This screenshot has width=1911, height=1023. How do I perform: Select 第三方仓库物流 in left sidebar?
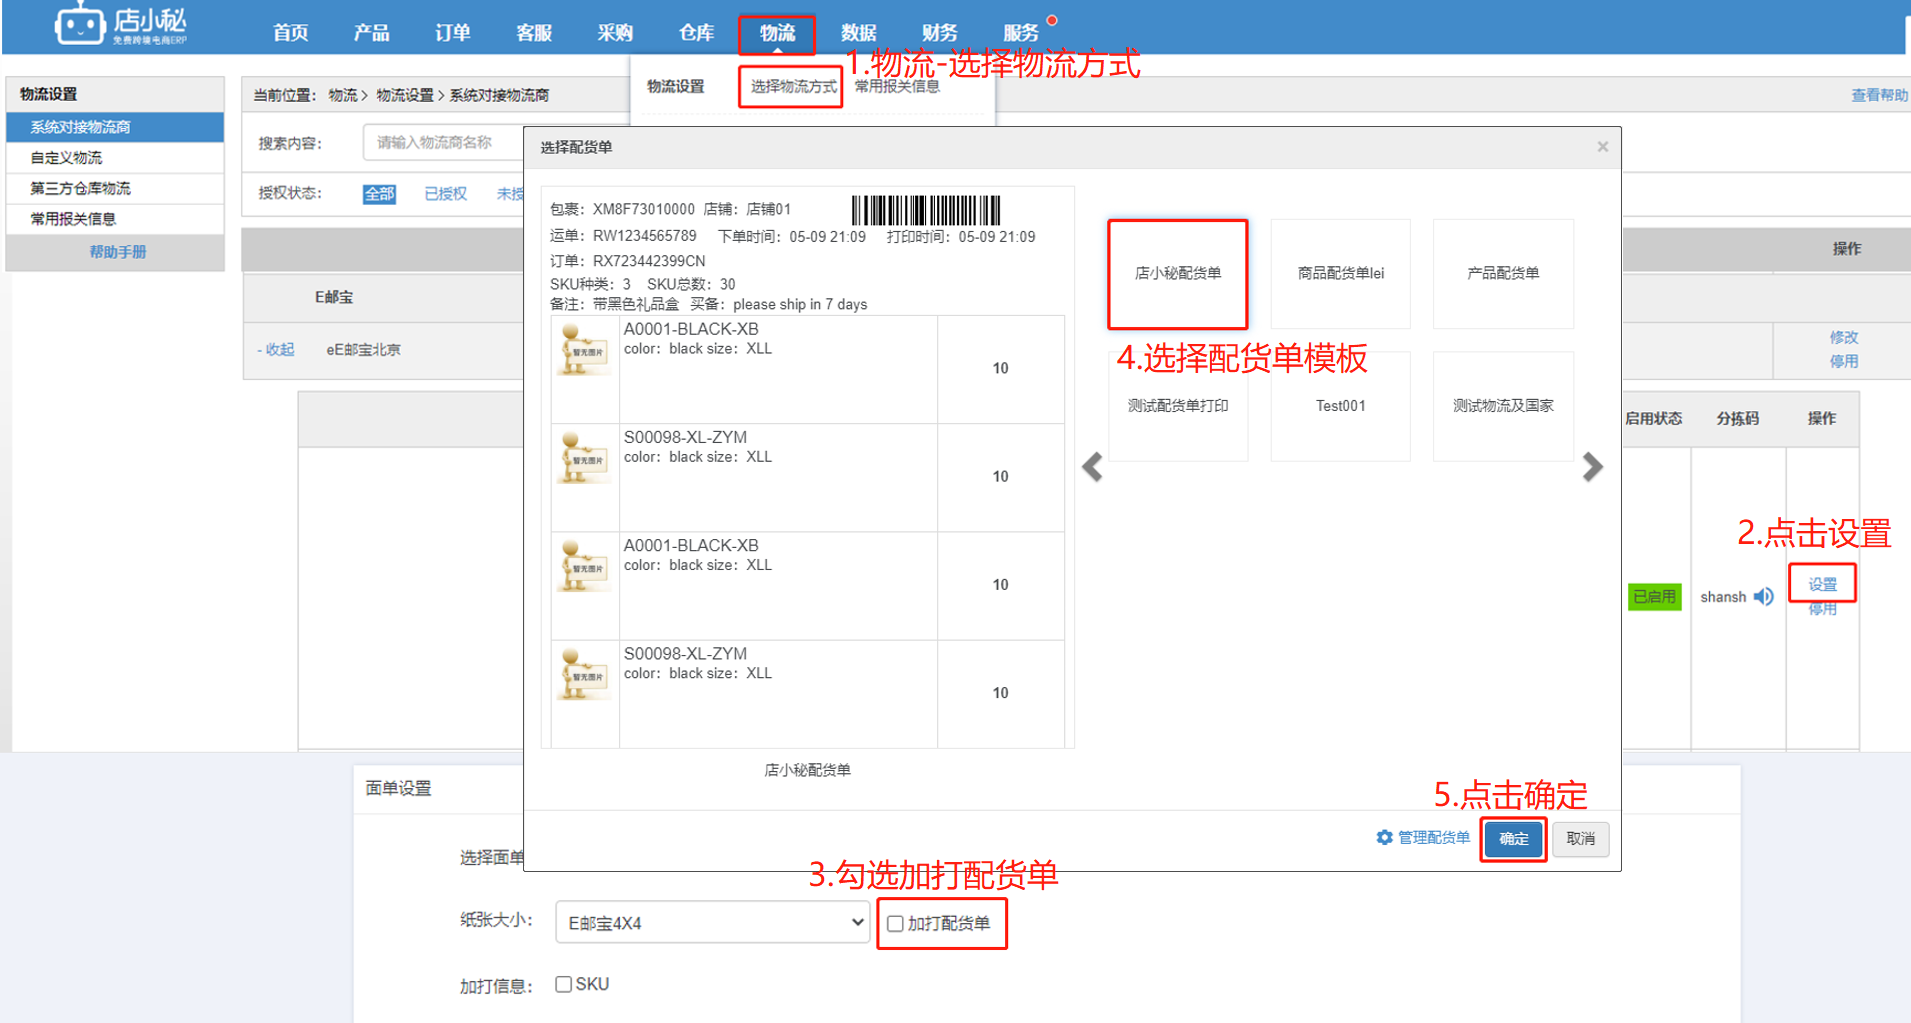[x=115, y=188]
